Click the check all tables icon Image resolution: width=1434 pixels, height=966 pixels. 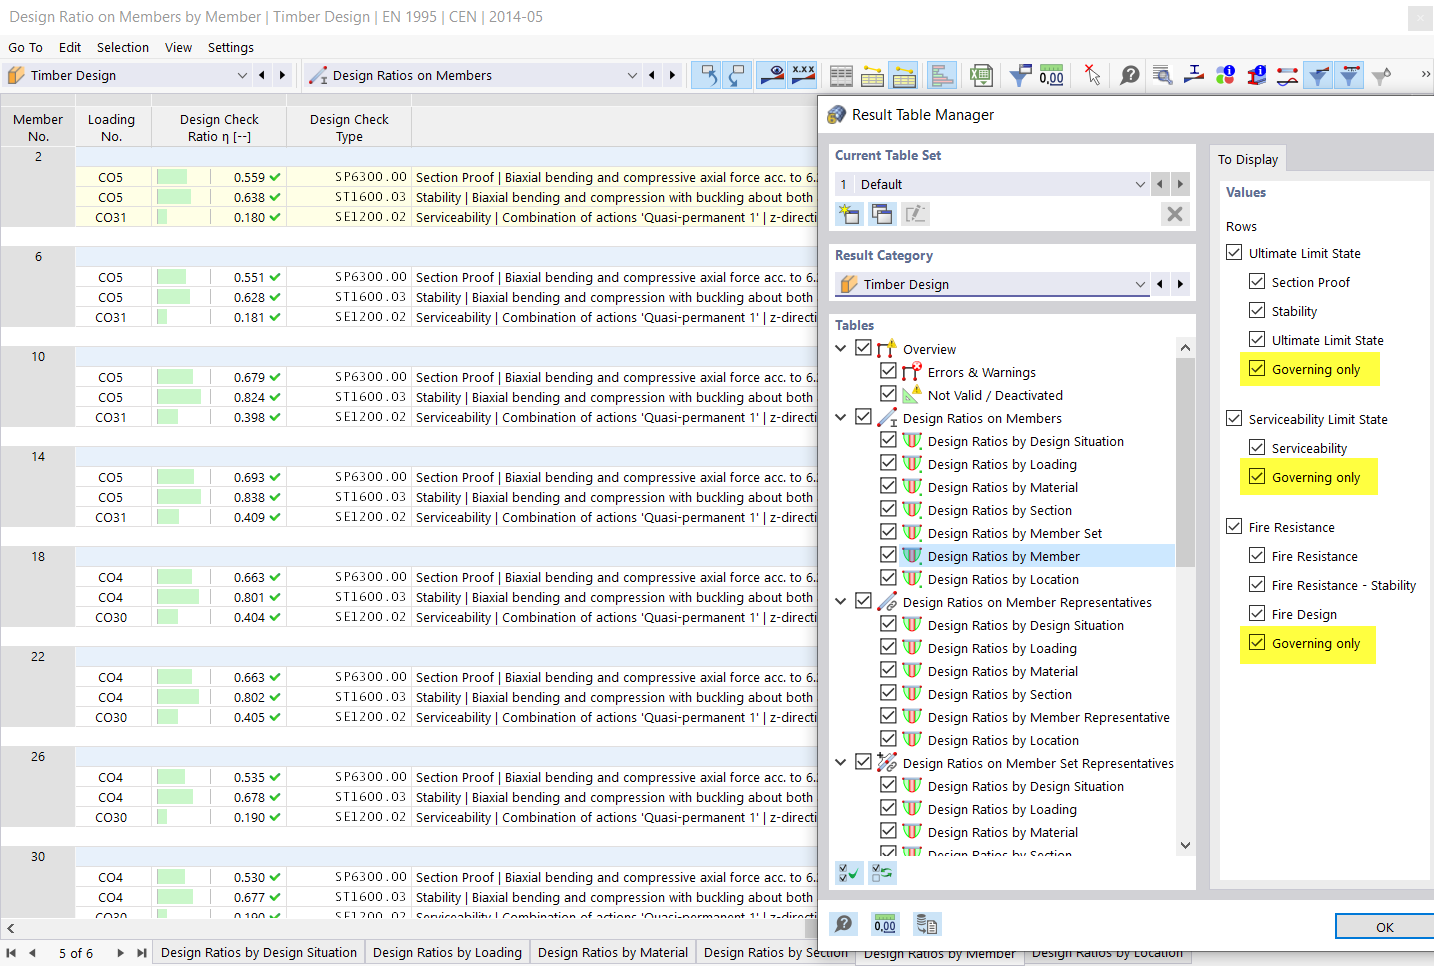pyautogui.click(x=849, y=873)
